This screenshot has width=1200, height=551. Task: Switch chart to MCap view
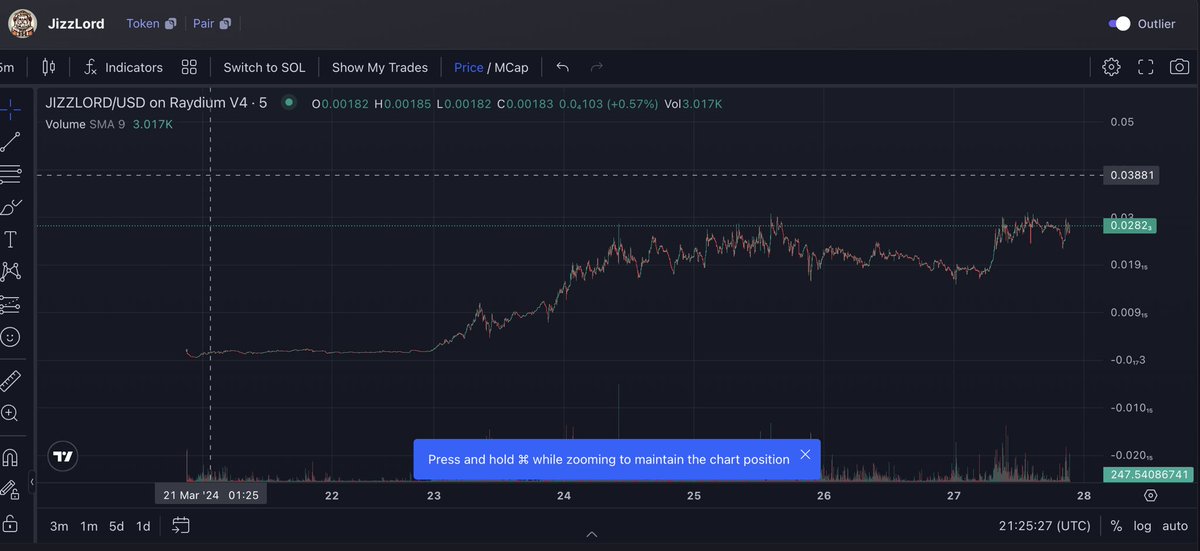[513, 67]
